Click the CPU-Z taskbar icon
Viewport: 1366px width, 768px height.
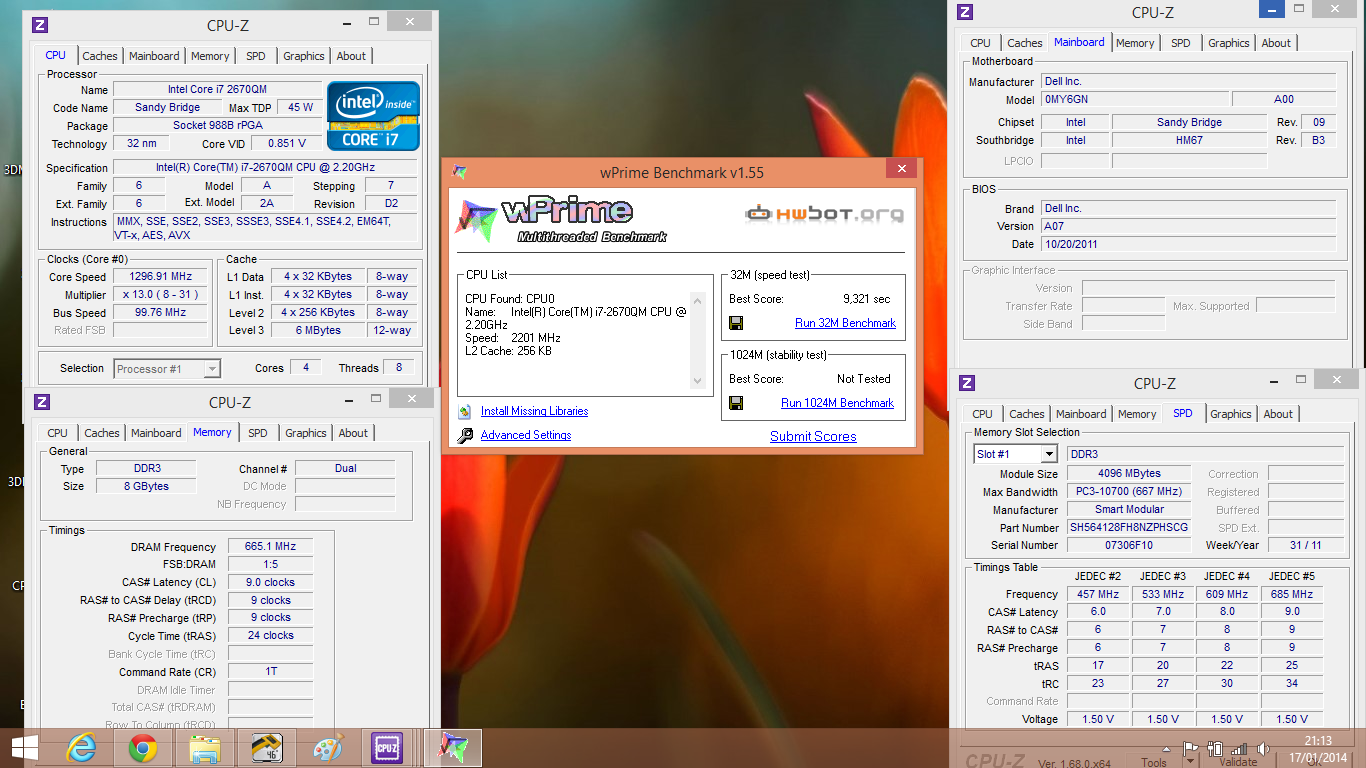pos(387,748)
